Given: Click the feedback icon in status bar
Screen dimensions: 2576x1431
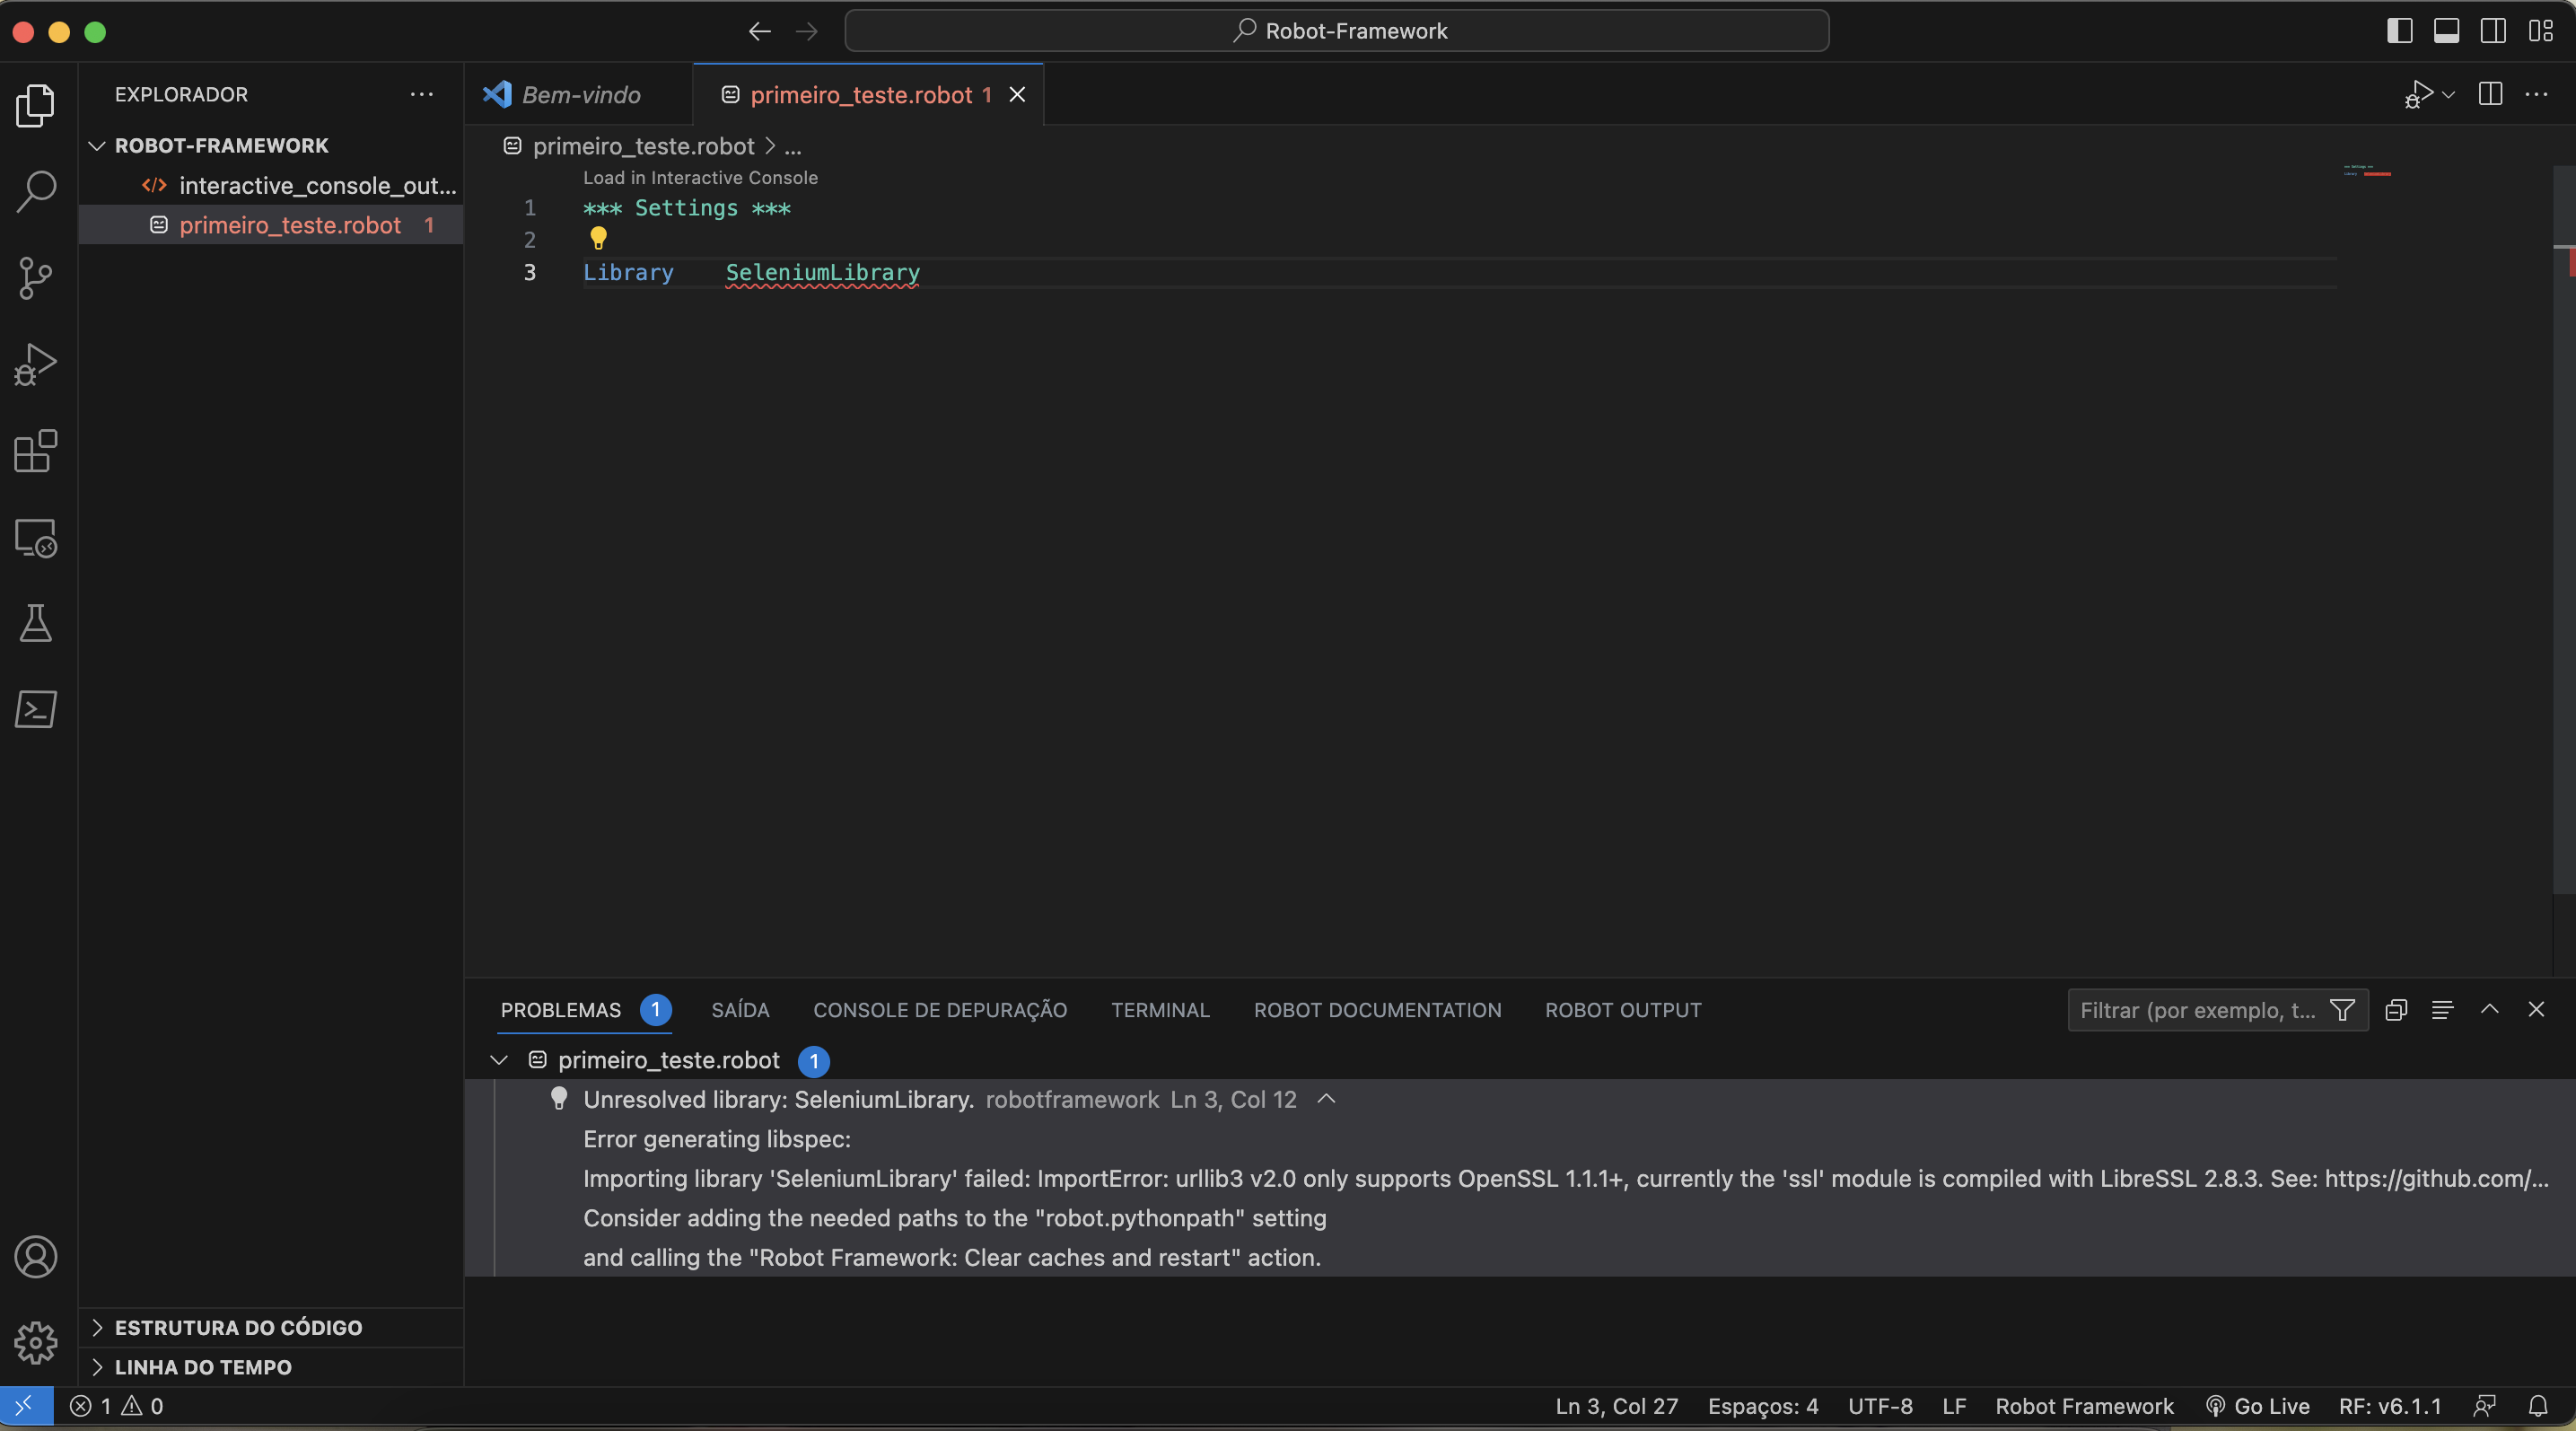Looking at the screenshot, I should click(x=2484, y=1406).
